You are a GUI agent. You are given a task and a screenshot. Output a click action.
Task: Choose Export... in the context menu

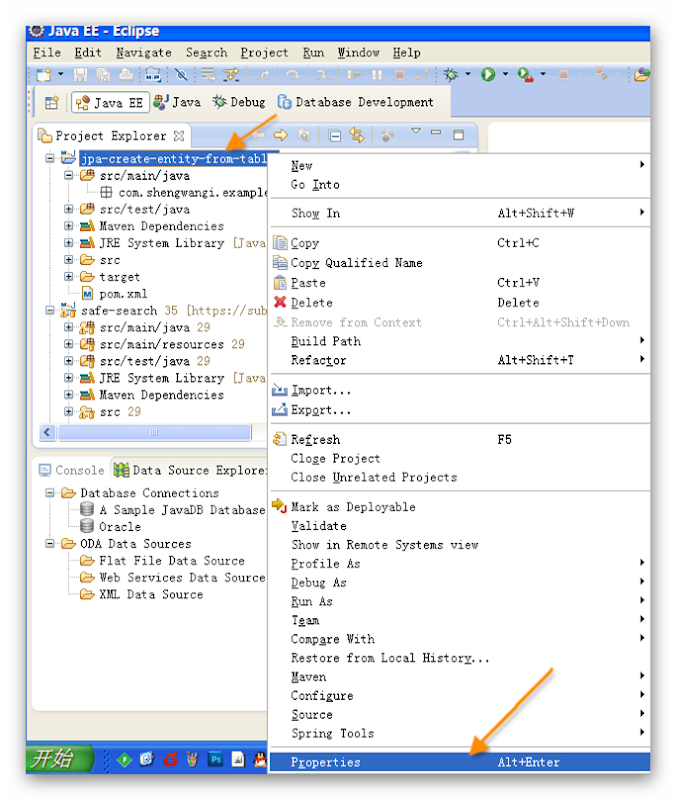point(460,410)
